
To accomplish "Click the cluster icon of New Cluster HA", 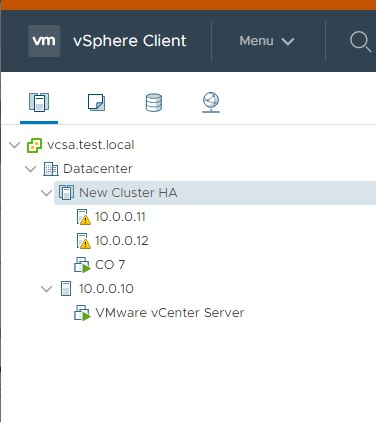I will pos(66,193).
